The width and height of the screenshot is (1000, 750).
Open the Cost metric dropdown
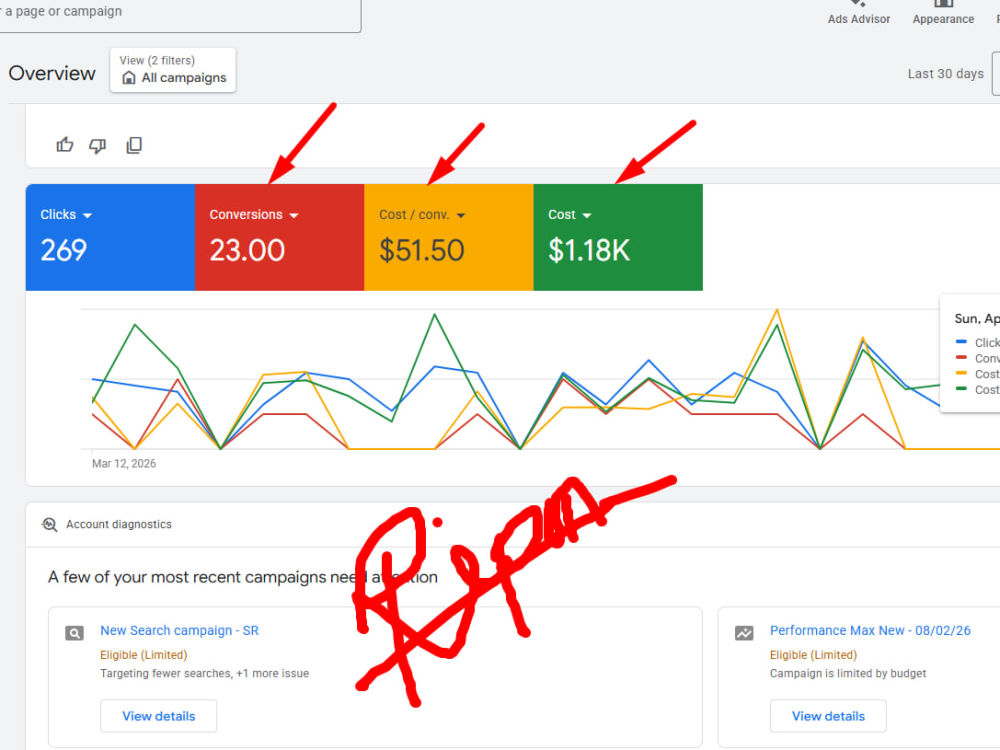point(570,215)
